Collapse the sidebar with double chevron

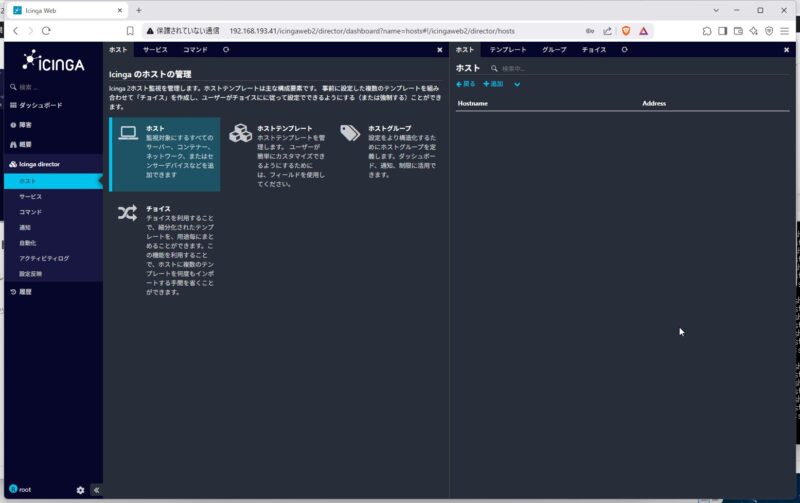point(96,490)
